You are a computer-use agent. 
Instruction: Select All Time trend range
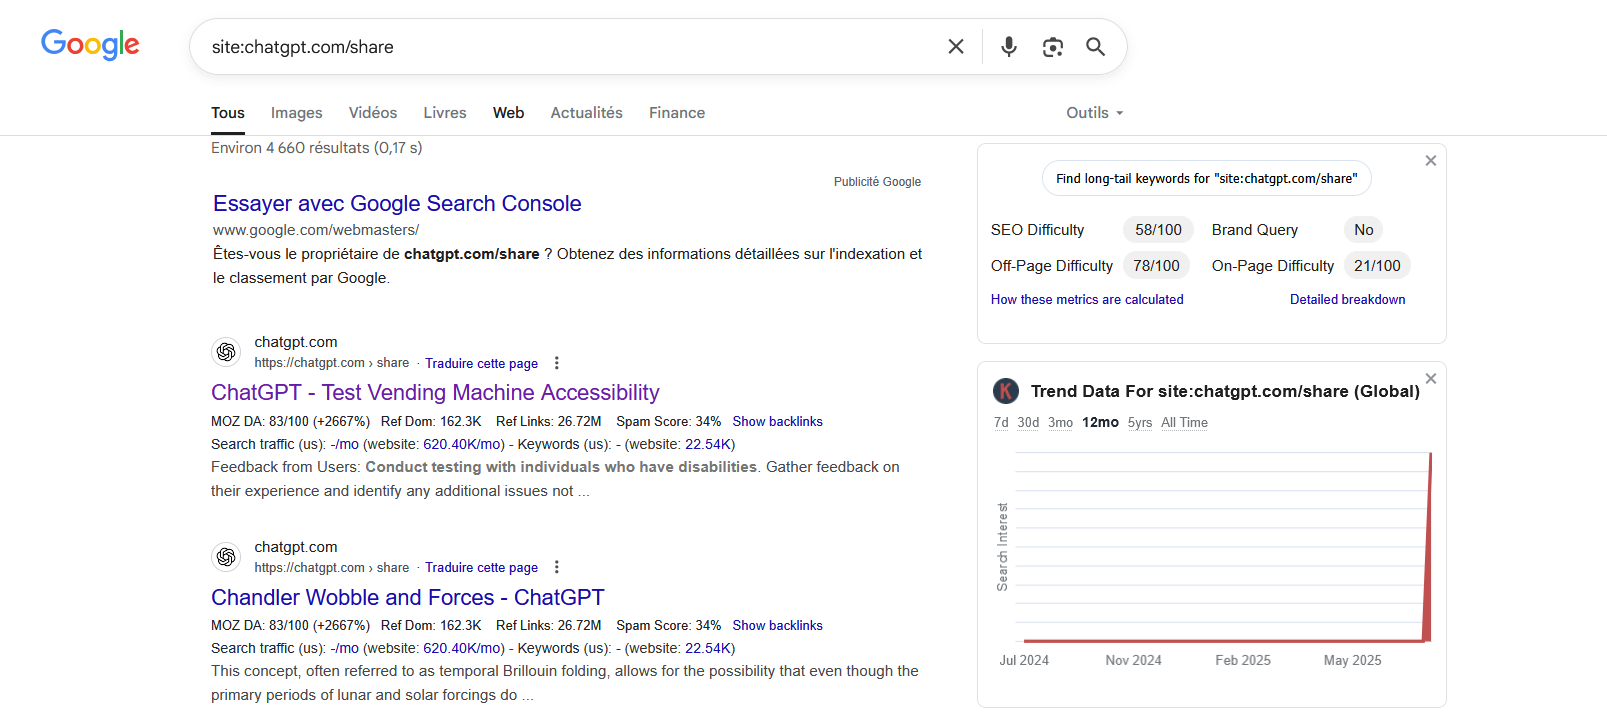tap(1185, 422)
